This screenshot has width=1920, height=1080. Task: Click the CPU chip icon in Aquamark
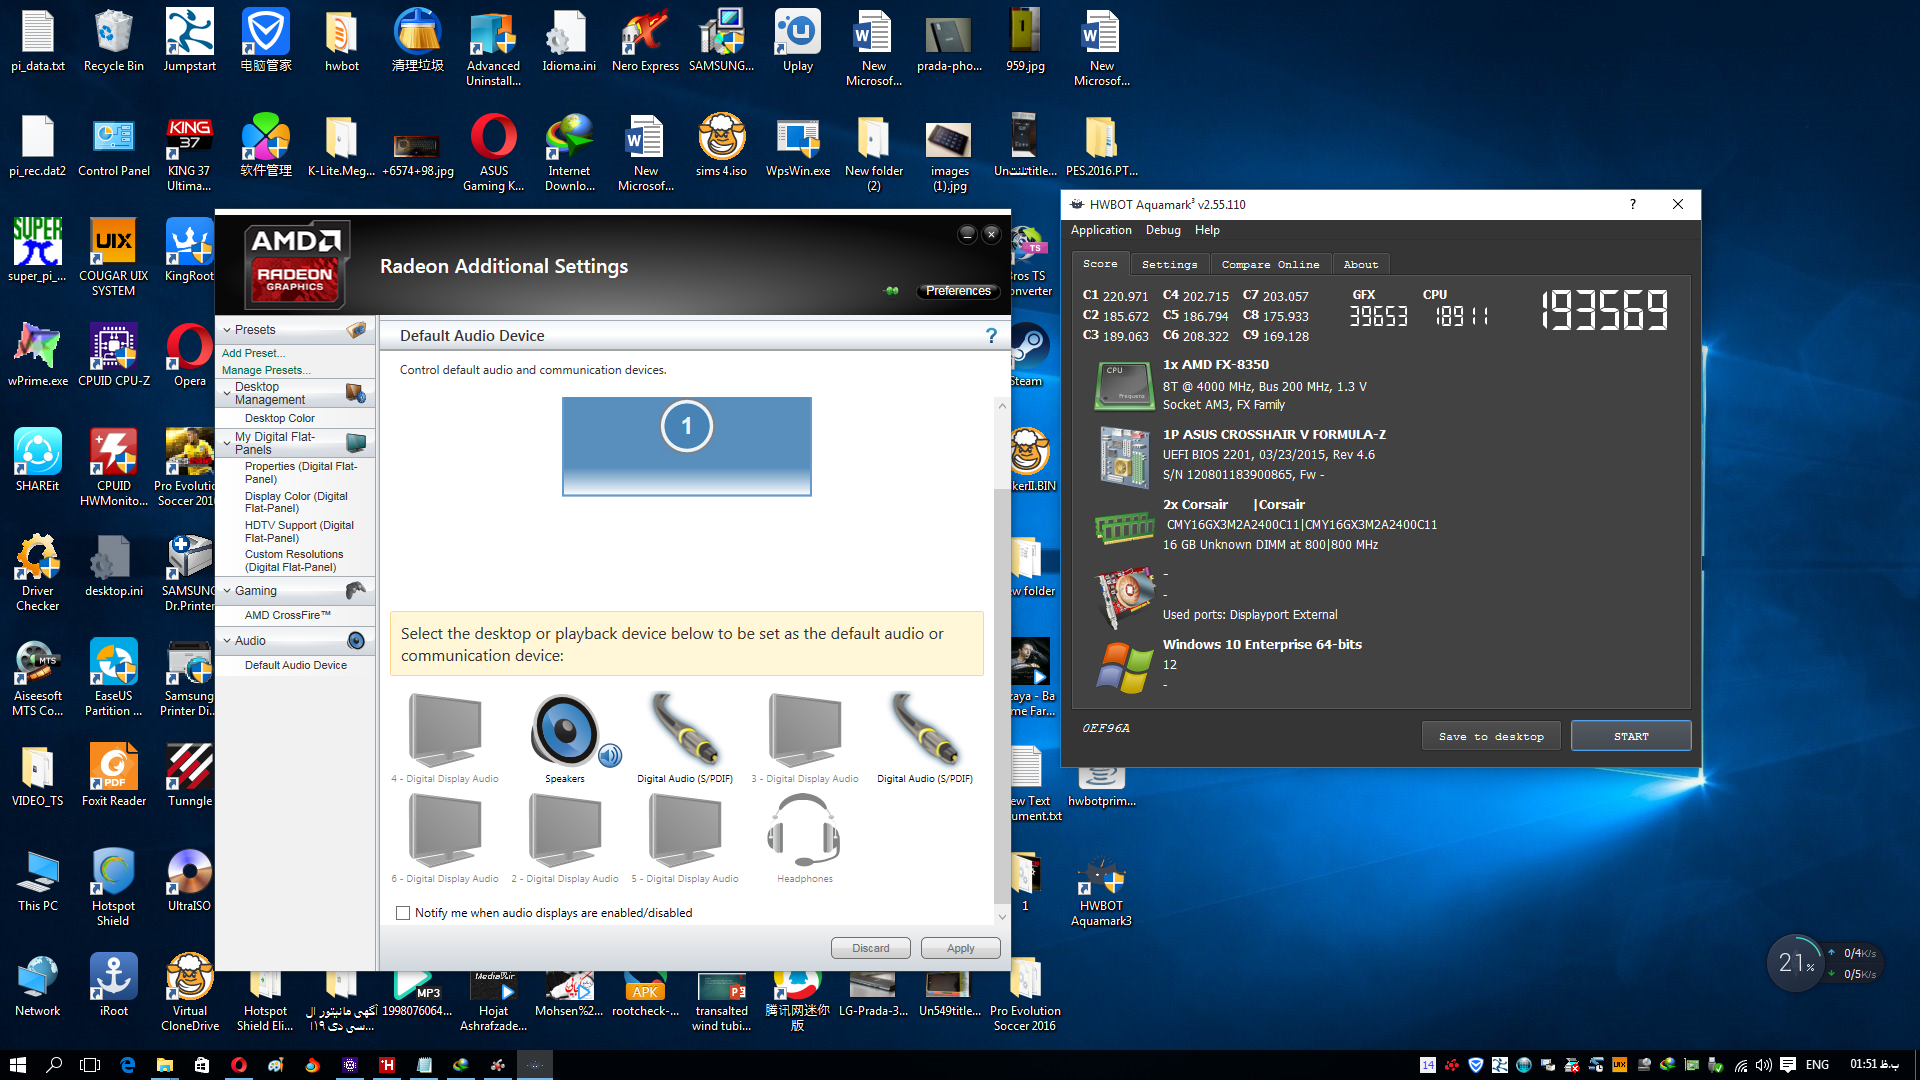click(1124, 386)
